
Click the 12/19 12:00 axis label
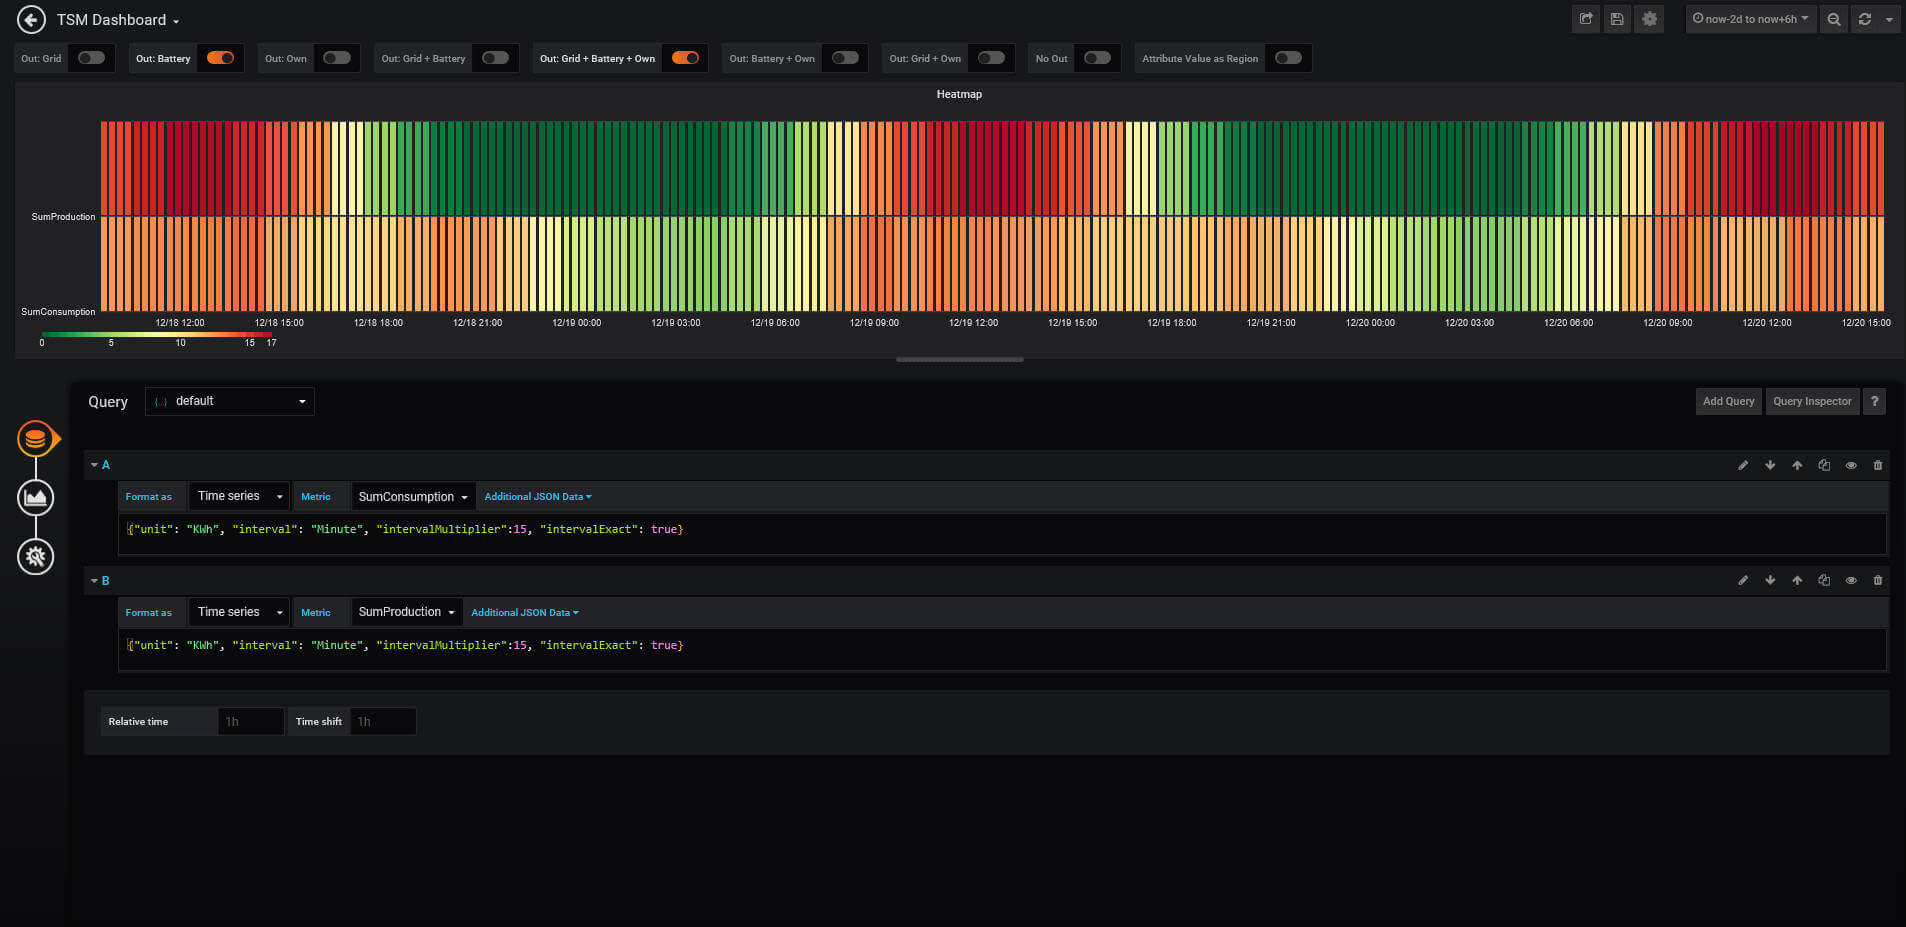coord(973,323)
